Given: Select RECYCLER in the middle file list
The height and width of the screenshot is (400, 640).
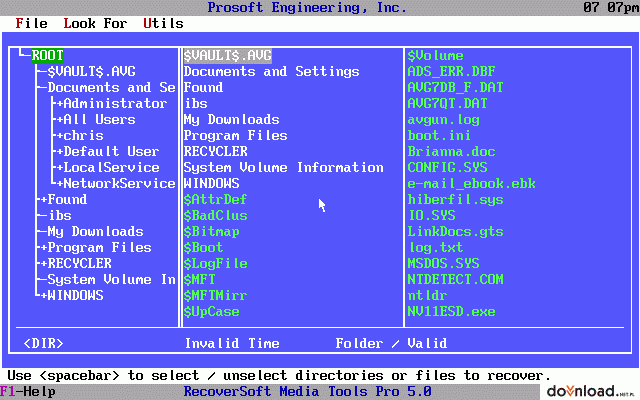Looking at the screenshot, I should coord(216,151).
